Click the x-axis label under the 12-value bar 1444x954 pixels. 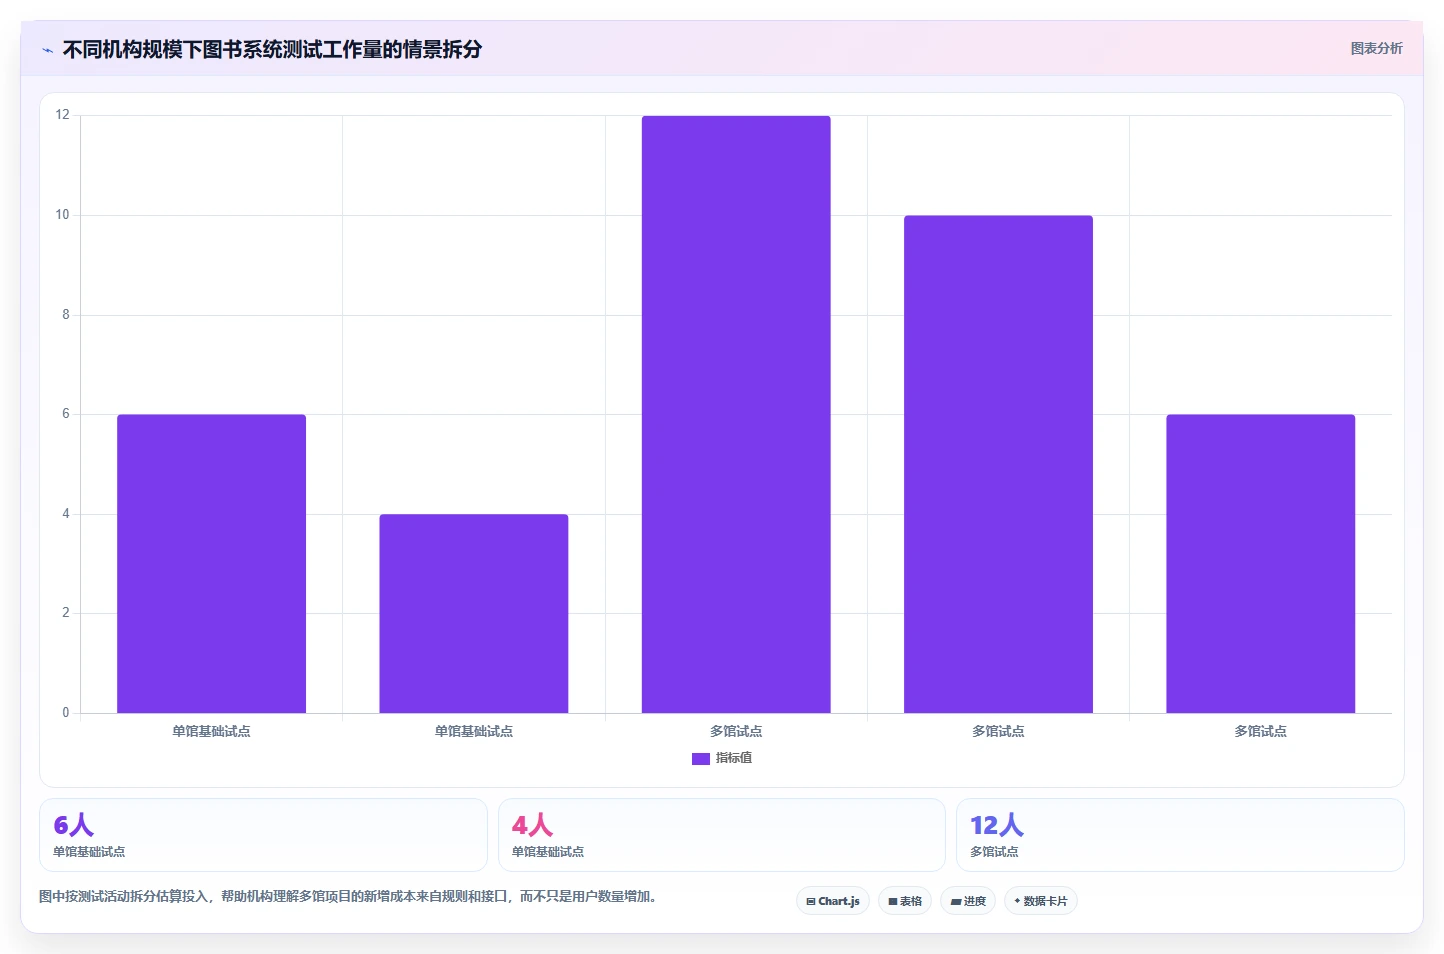pos(736,732)
